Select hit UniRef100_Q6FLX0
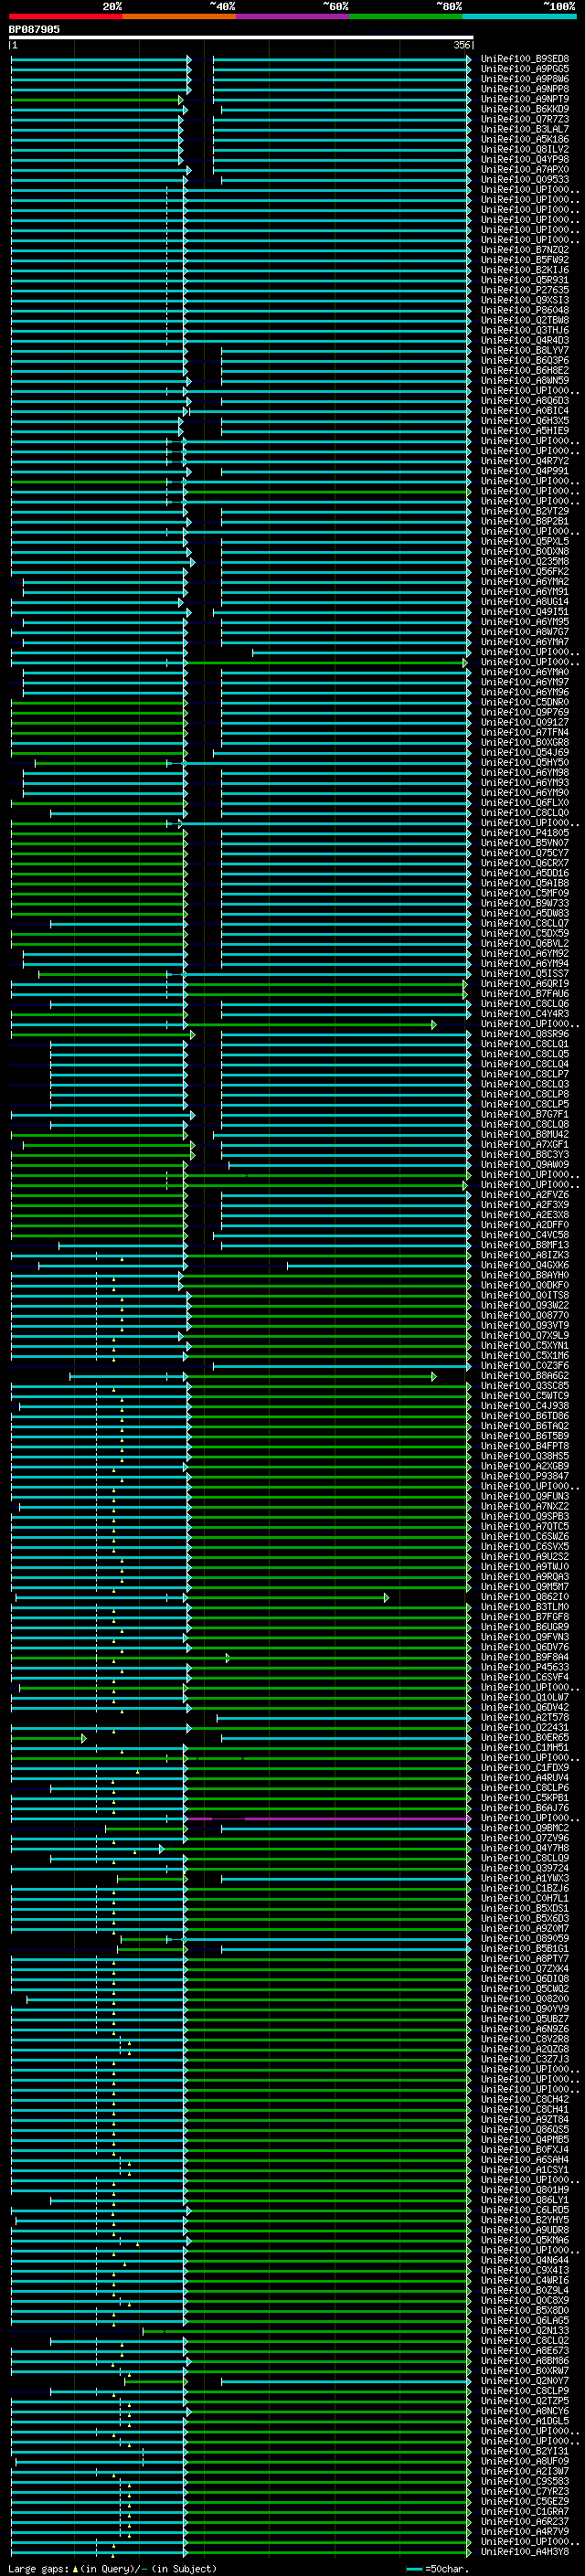Viewport: 585px width, 2576px height. (525, 803)
